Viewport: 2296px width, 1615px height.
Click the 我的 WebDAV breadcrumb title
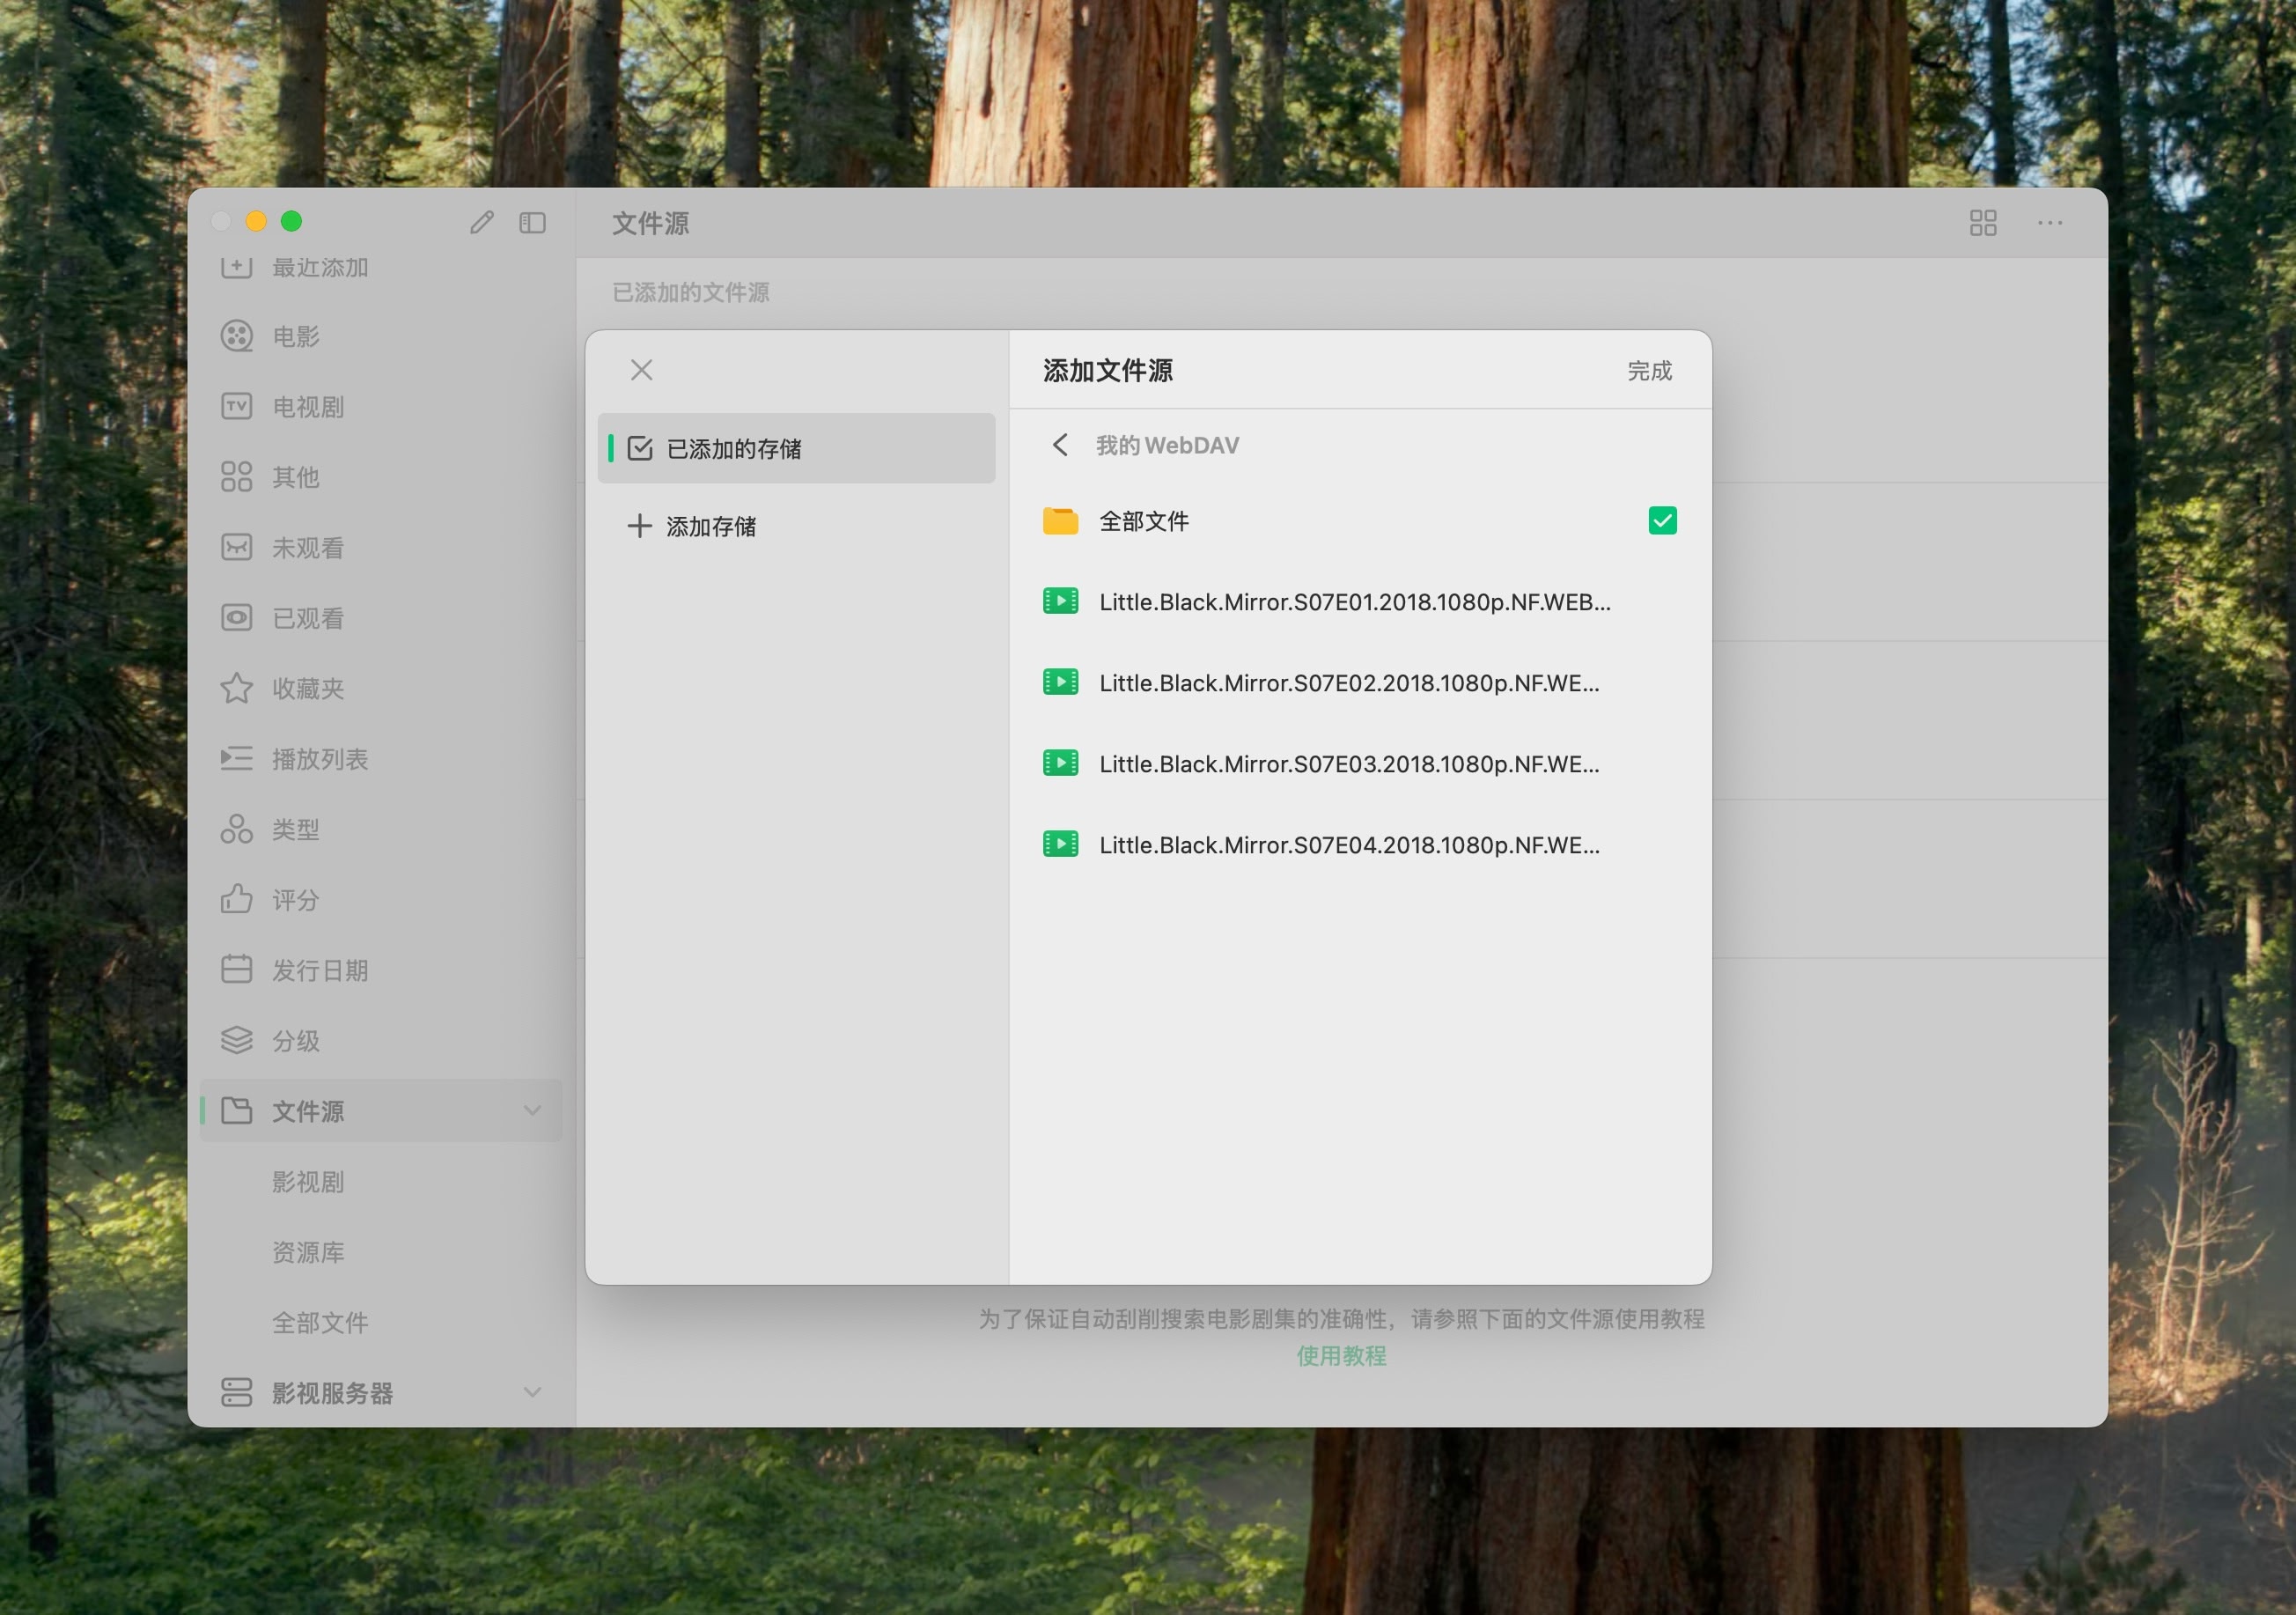pos(1167,445)
